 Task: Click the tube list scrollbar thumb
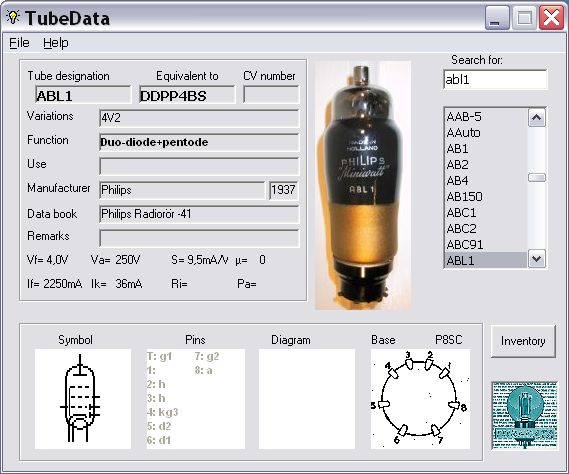click(537, 177)
